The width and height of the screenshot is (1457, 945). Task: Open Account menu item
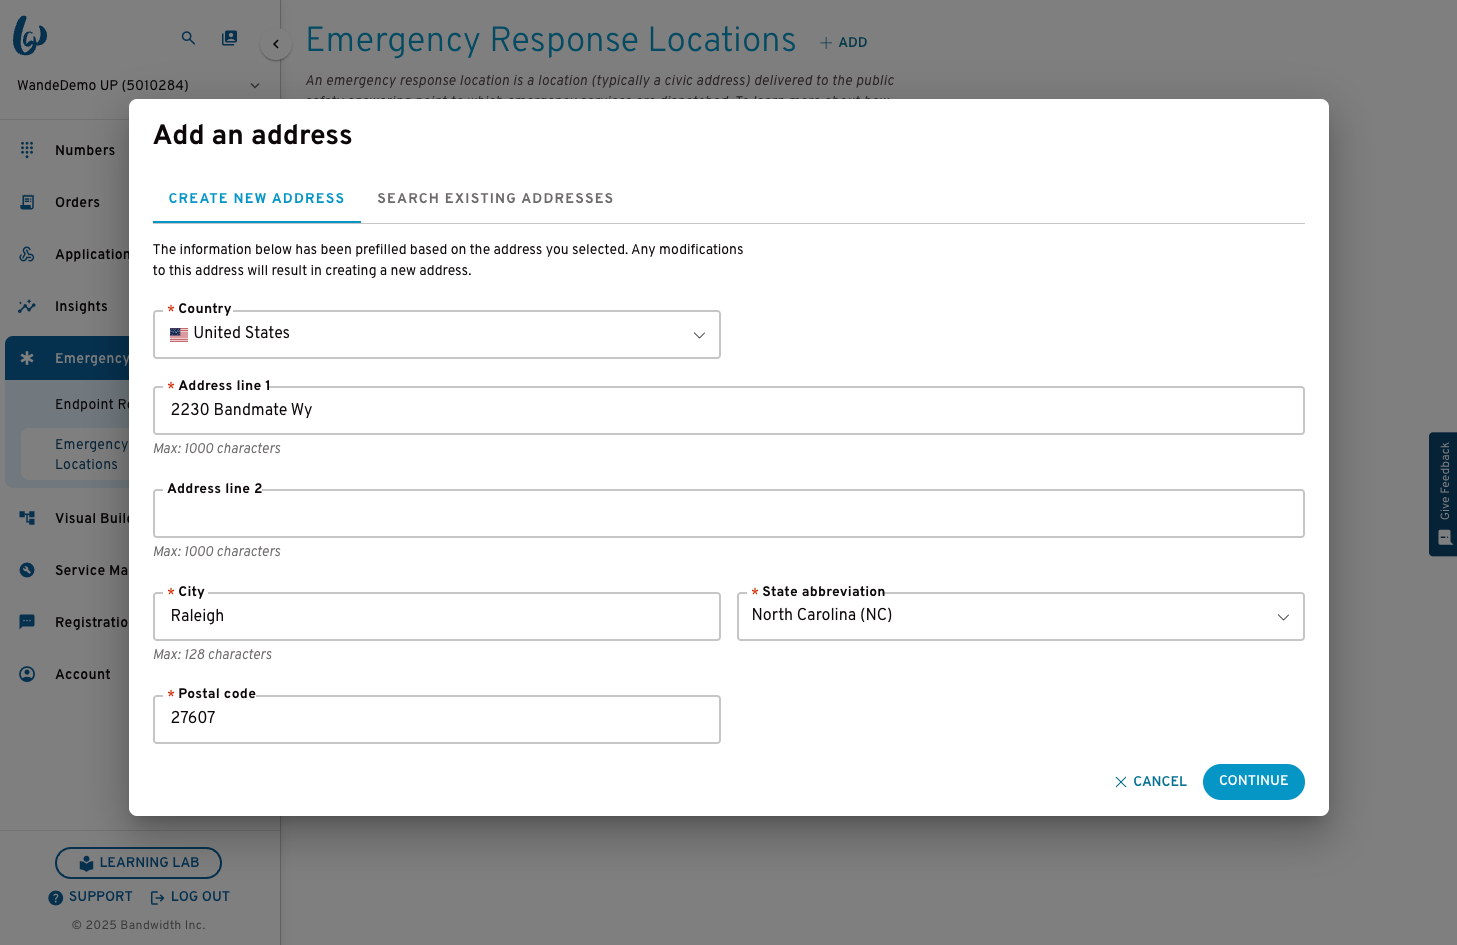point(83,675)
